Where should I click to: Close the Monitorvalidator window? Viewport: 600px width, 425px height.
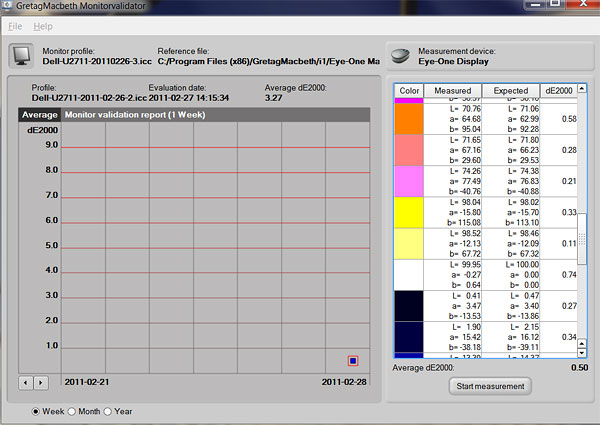point(583,4)
